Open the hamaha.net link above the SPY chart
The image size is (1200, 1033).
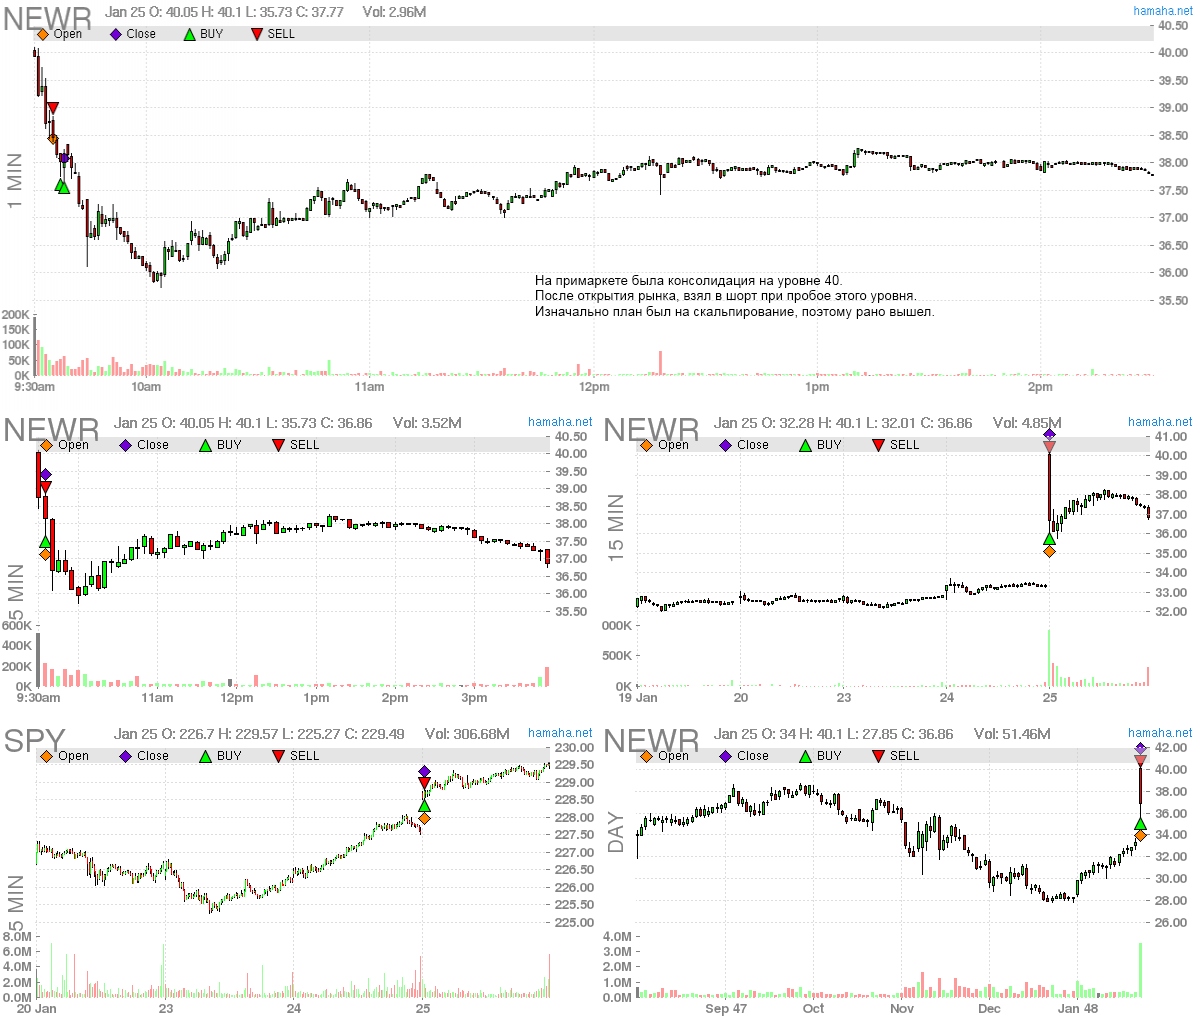point(560,733)
